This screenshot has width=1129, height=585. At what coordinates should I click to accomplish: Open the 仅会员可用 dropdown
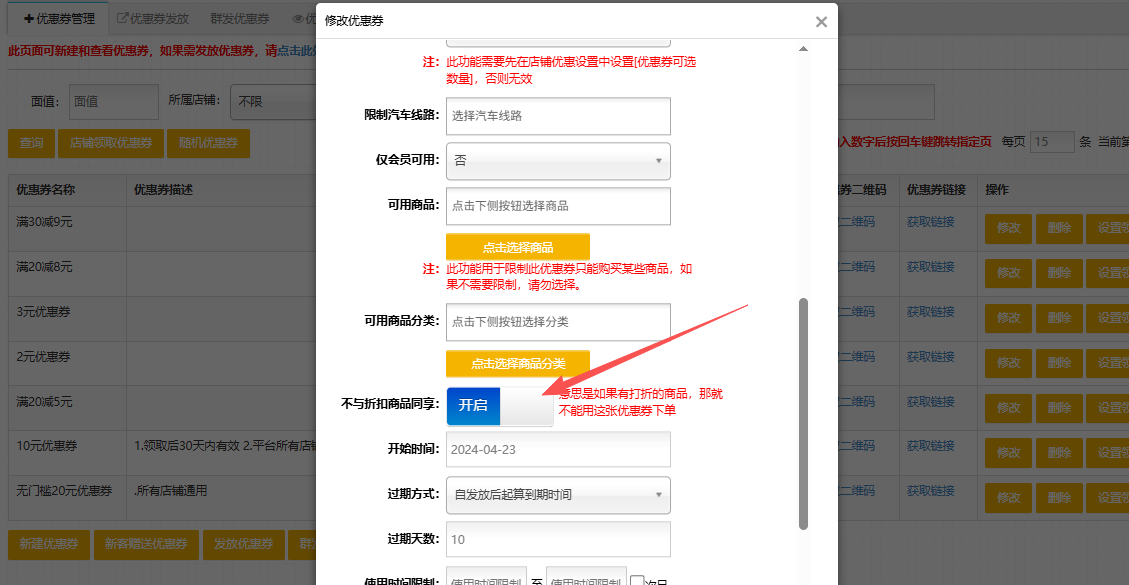(557, 160)
